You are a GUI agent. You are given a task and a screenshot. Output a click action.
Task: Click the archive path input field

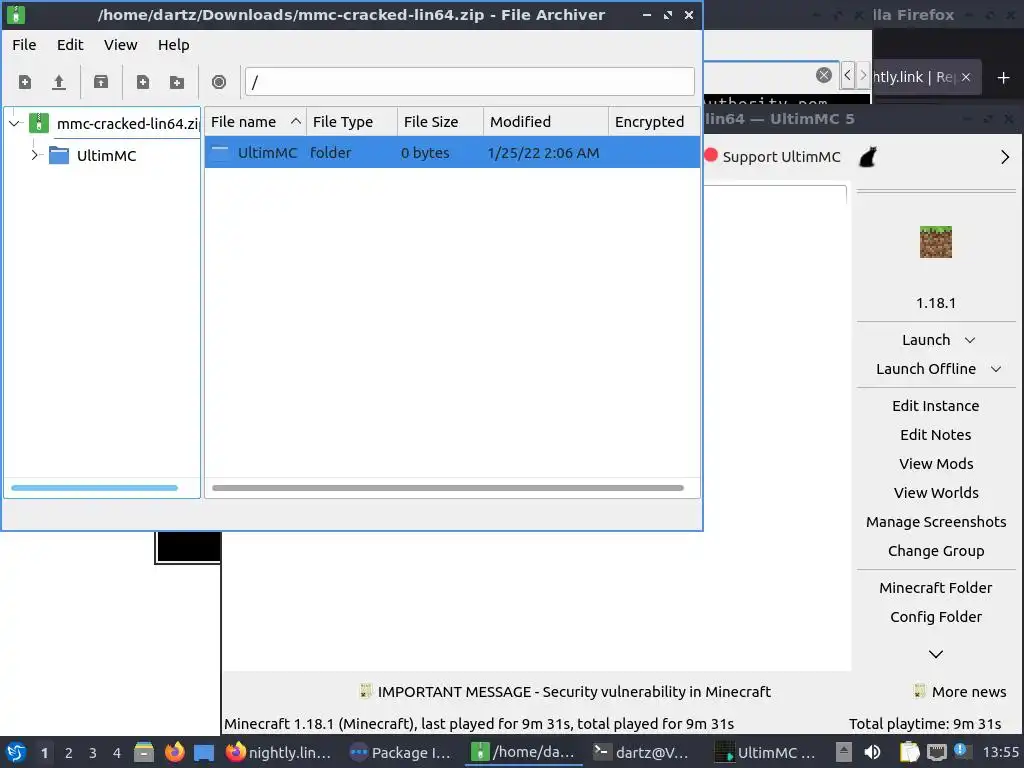pos(470,82)
